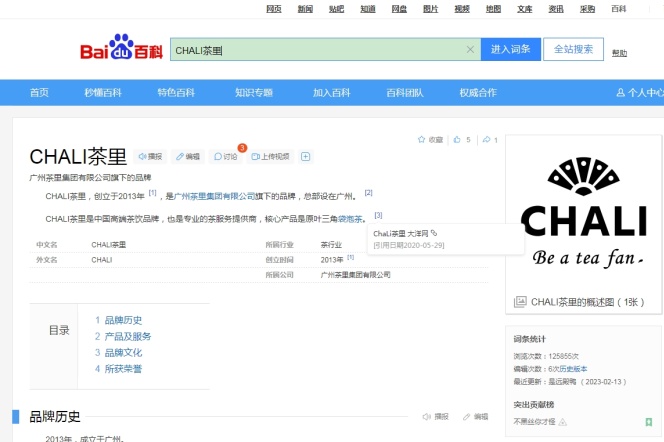Click the share arrow icon

coord(487,139)
